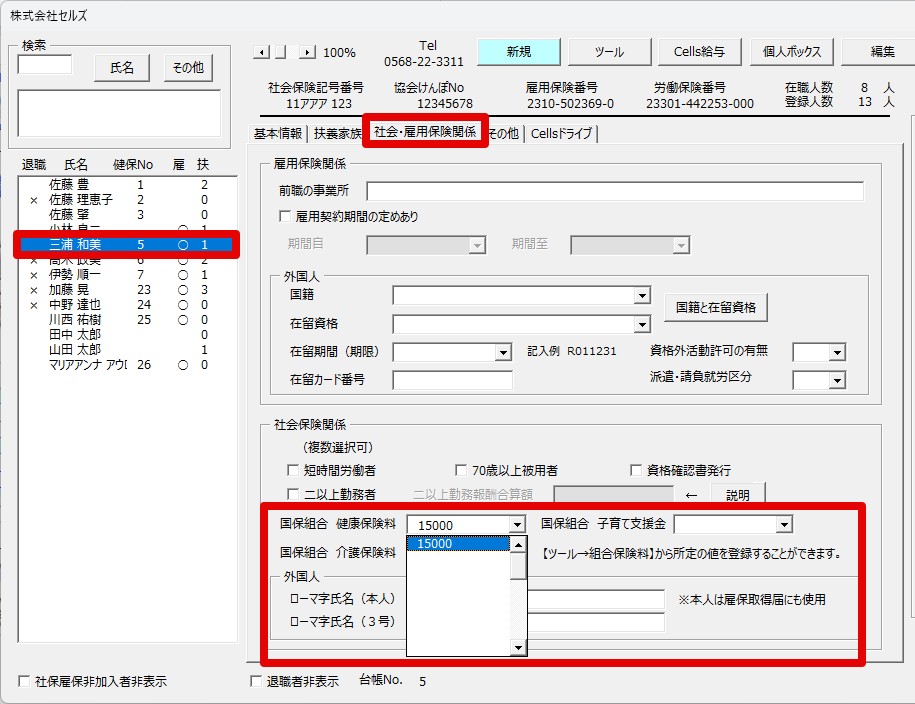This screenshot has width=915, height=704.
Task: Switch to the その他 tab
Action: (x=504, y=134)
